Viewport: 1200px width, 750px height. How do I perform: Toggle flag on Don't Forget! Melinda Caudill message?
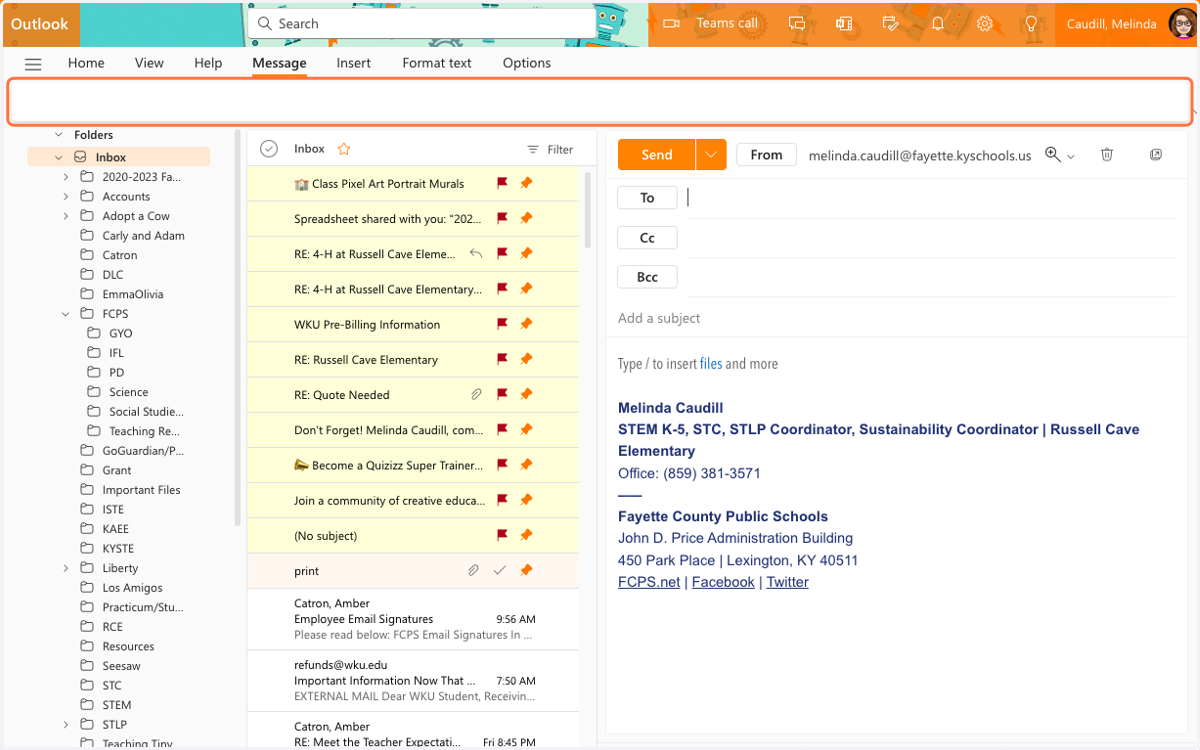[x=503, y=429]
